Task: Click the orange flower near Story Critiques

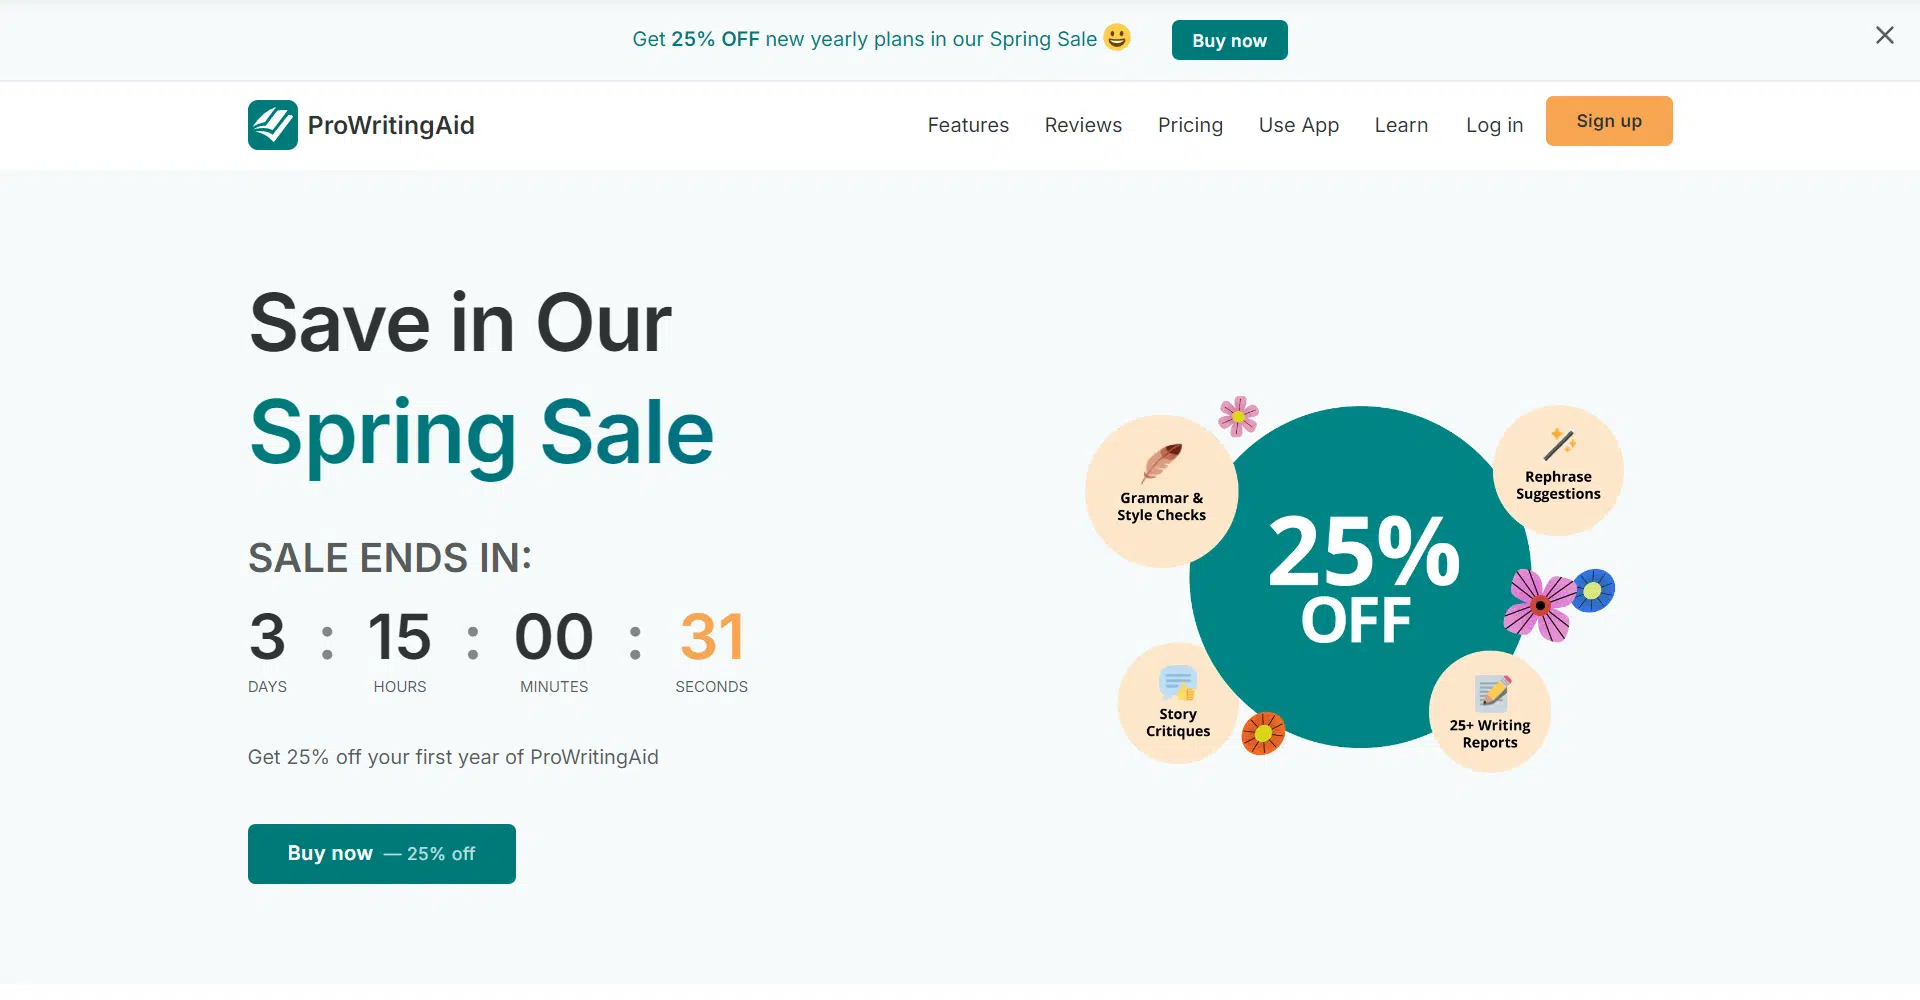Action: point(1263,733)
